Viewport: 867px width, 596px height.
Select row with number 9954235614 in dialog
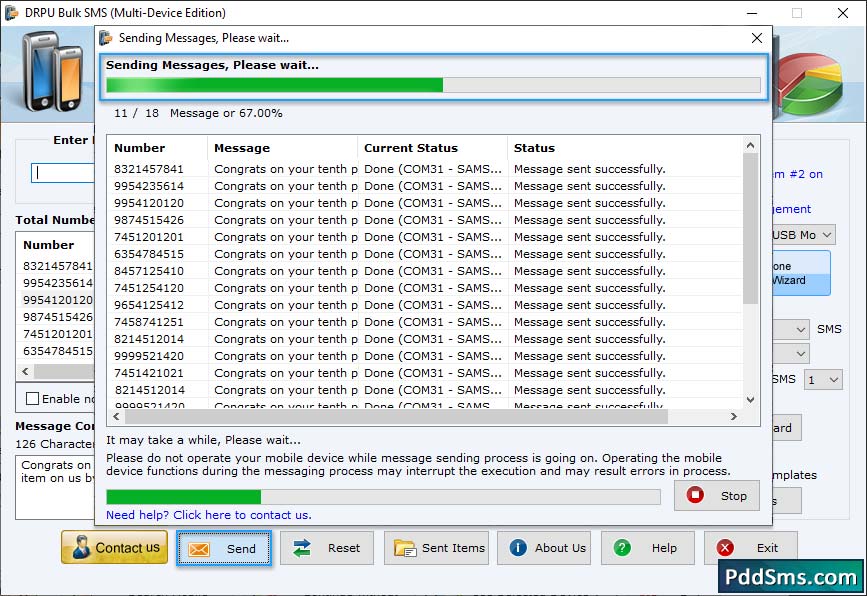(425, 186)
